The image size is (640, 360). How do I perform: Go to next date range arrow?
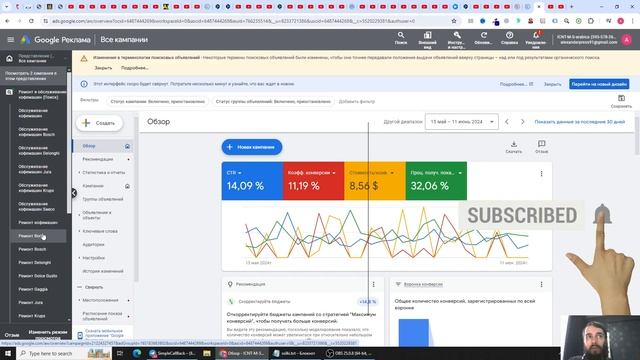(x=522, y=122)
